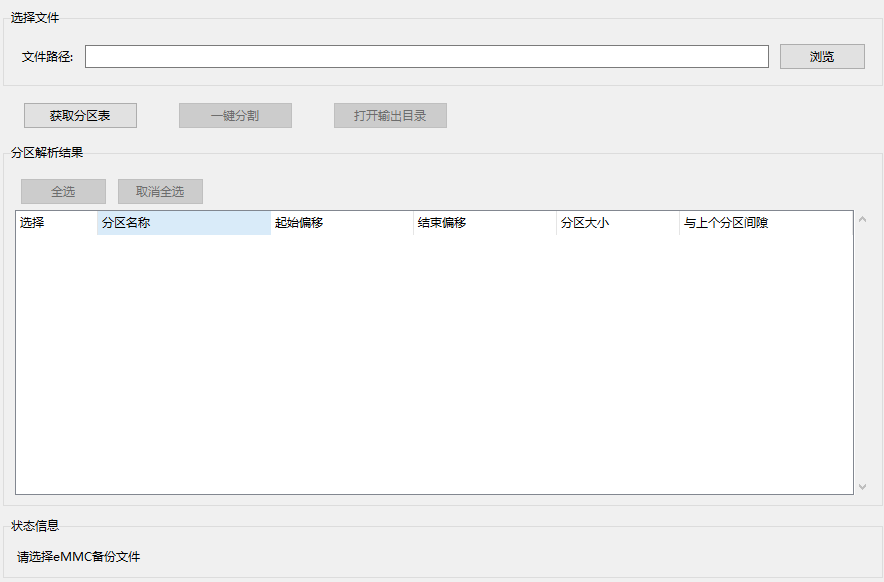This screenshot has height=582, width=884.
Task: Click the 选择文件 group label
Action: 31,16
